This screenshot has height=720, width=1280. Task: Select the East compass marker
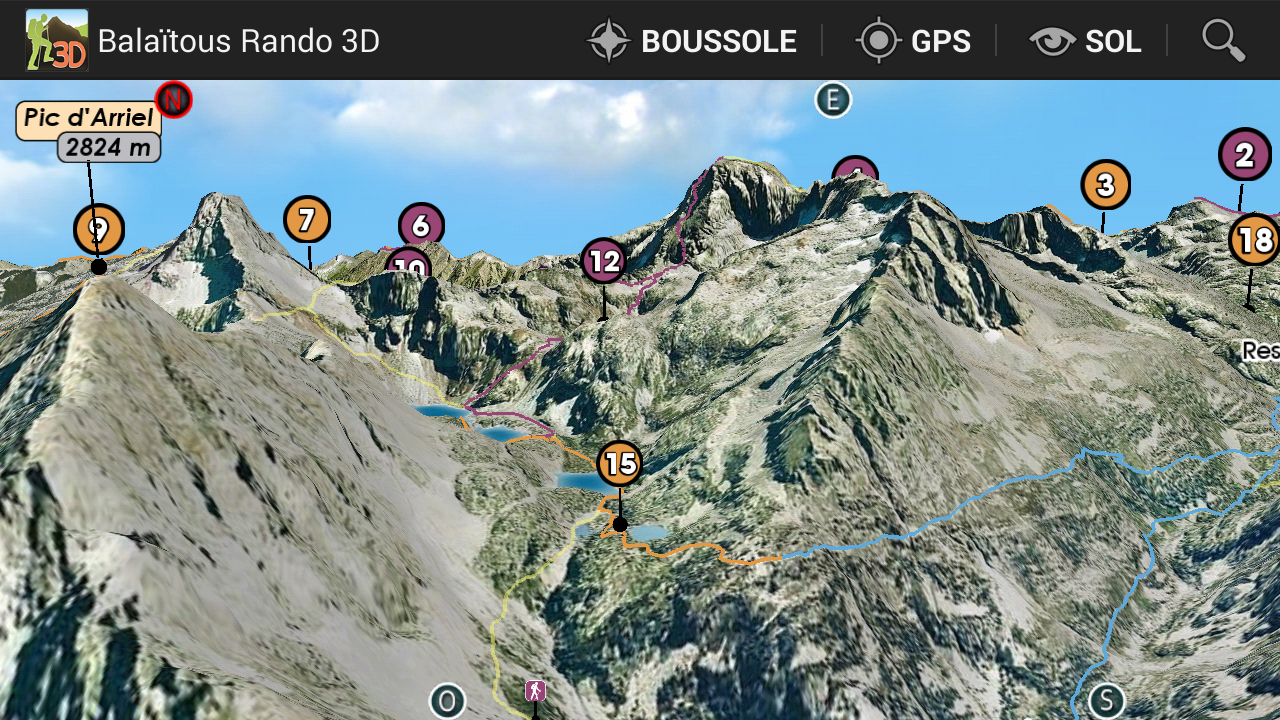832,100
